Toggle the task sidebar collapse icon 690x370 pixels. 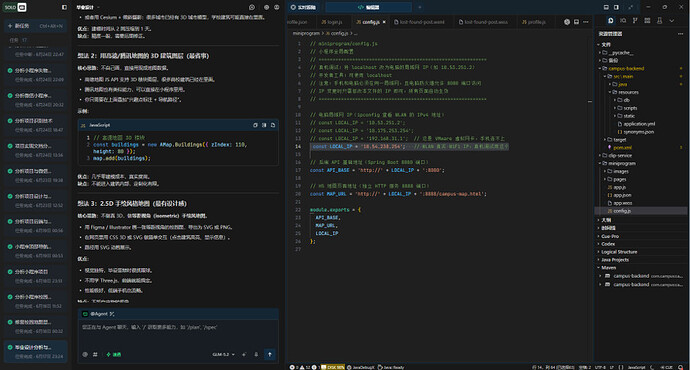coord(64,7)
